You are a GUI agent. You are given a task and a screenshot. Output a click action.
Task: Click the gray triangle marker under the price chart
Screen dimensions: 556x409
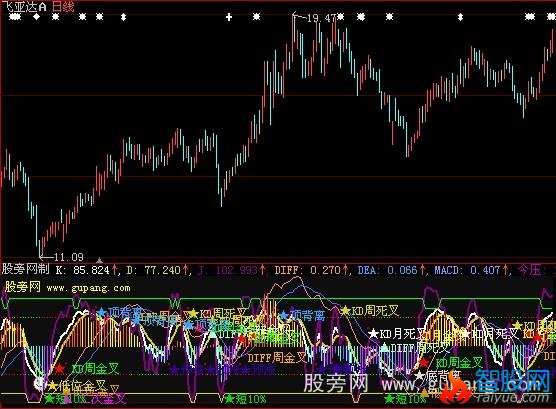click(x=100, y=260)
